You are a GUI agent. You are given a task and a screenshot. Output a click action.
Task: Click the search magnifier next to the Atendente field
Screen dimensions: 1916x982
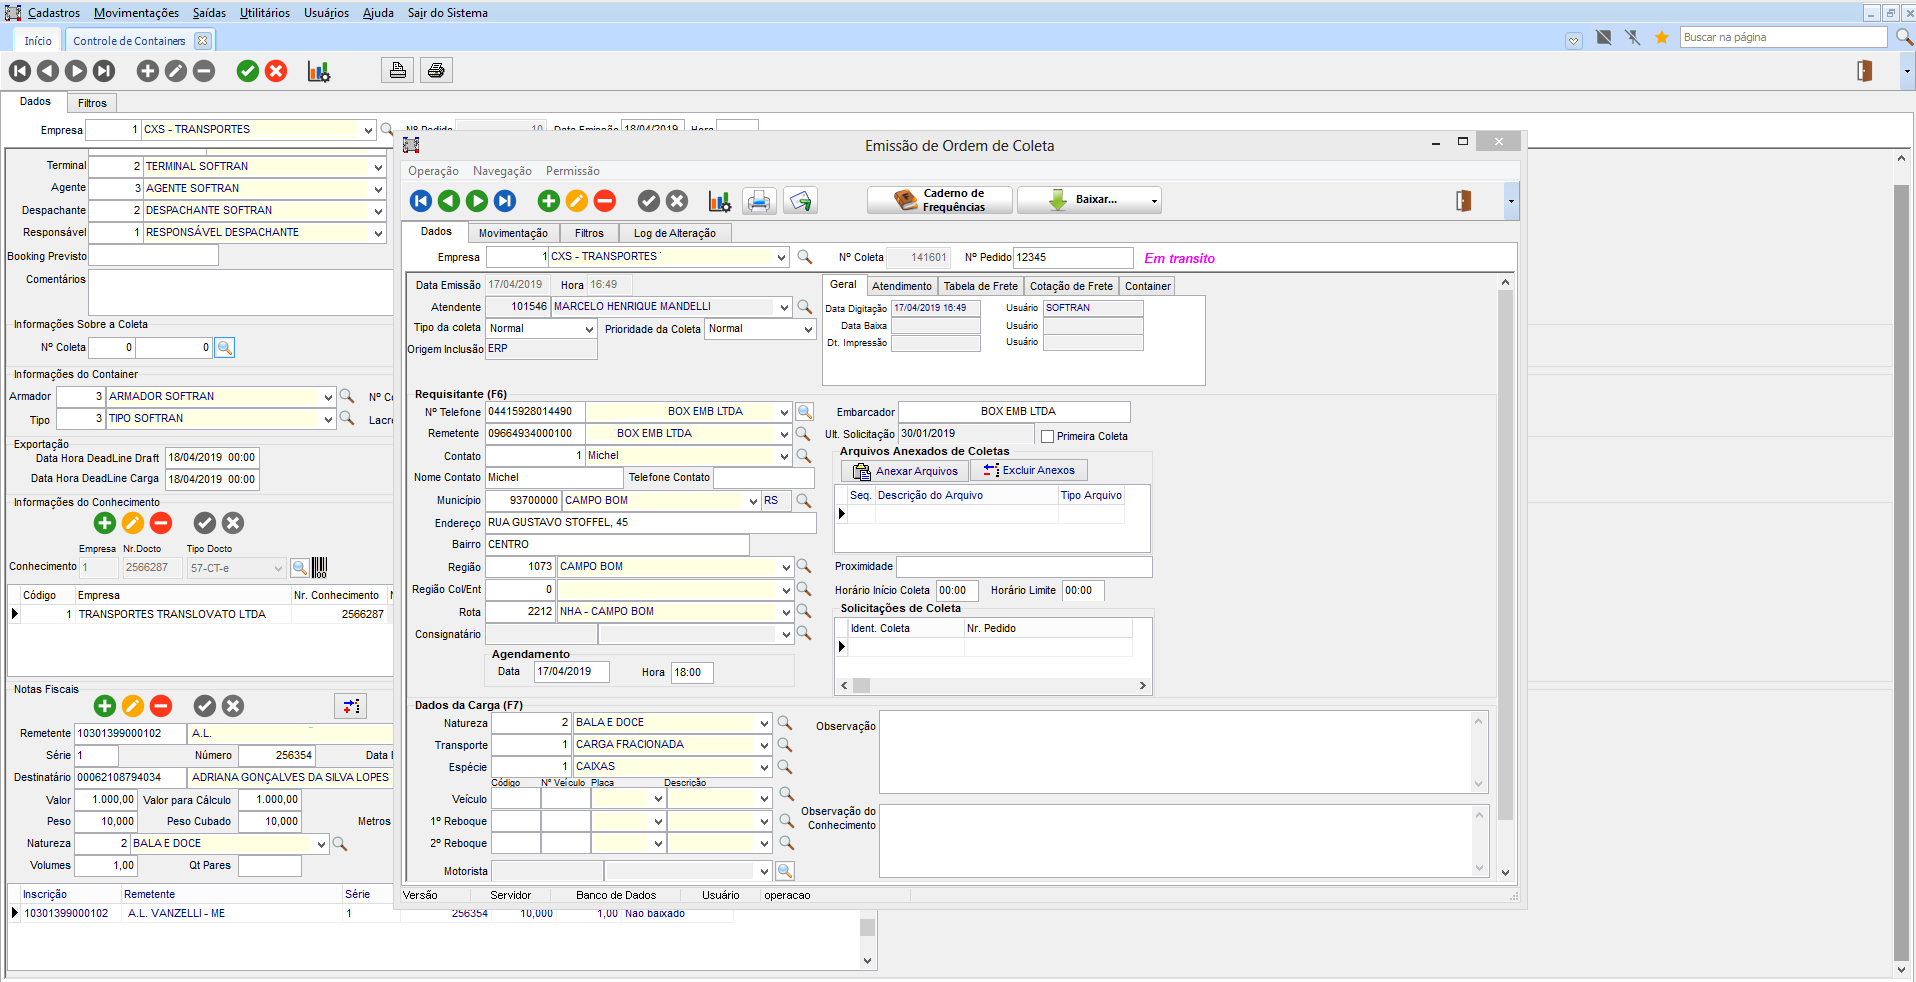pyautogui.click(x=804, y=307)
